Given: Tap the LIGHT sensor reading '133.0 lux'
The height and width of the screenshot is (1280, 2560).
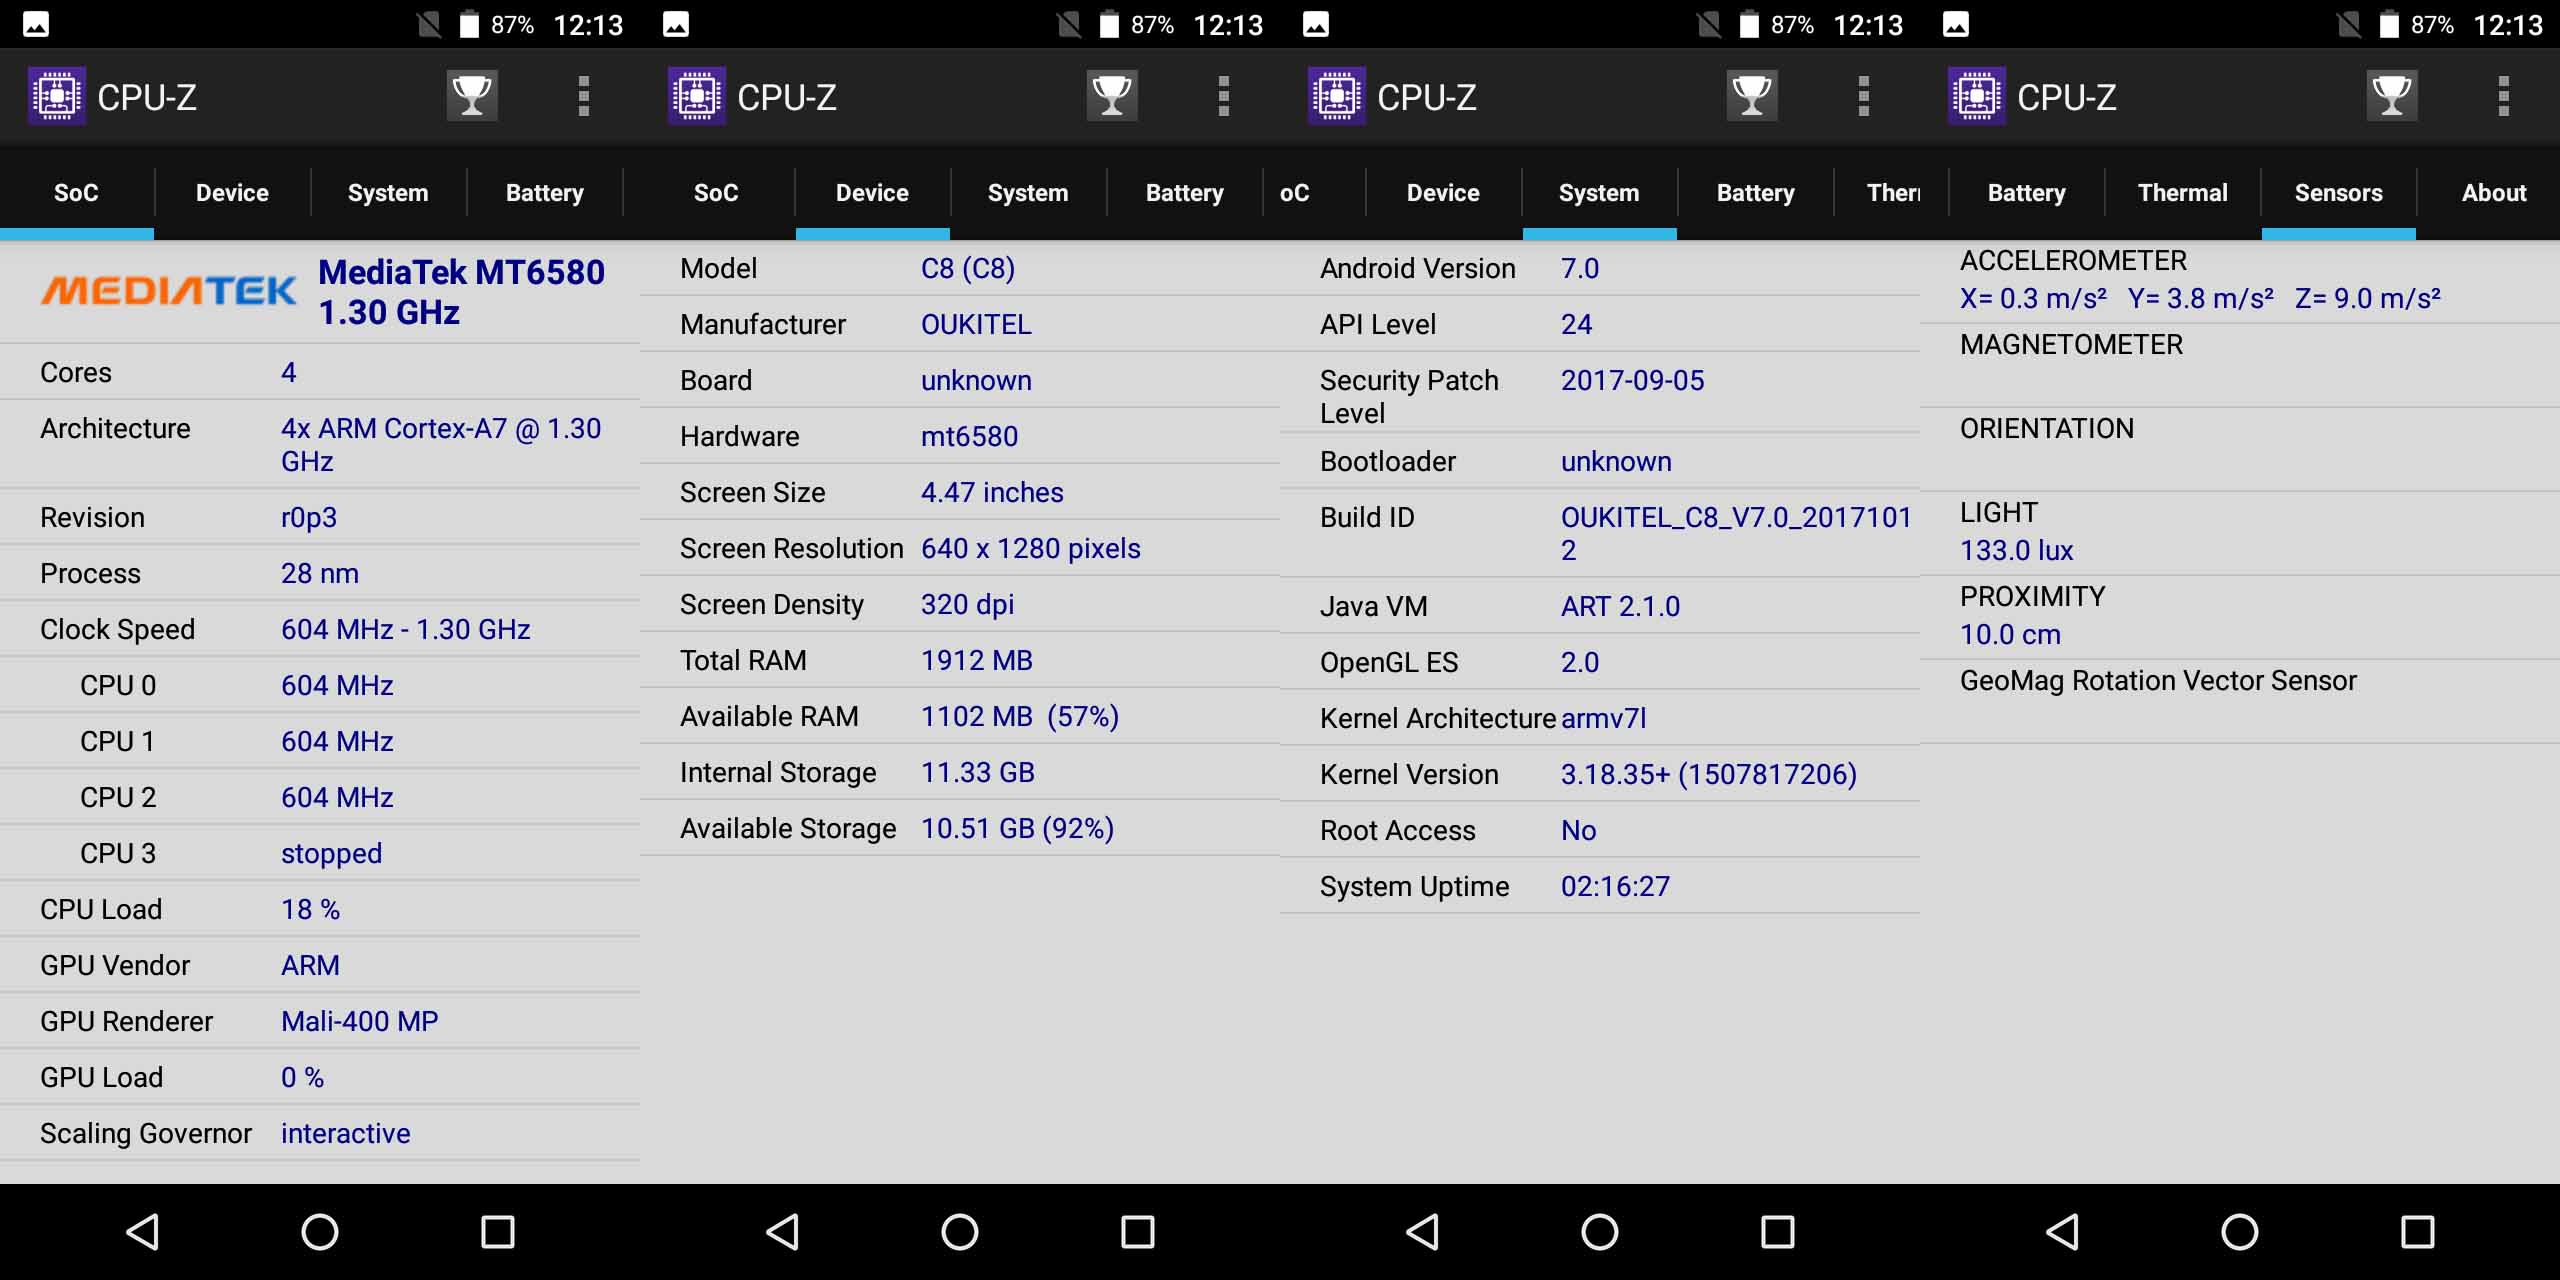Looking at the screenshot, I should (2017, 551).
